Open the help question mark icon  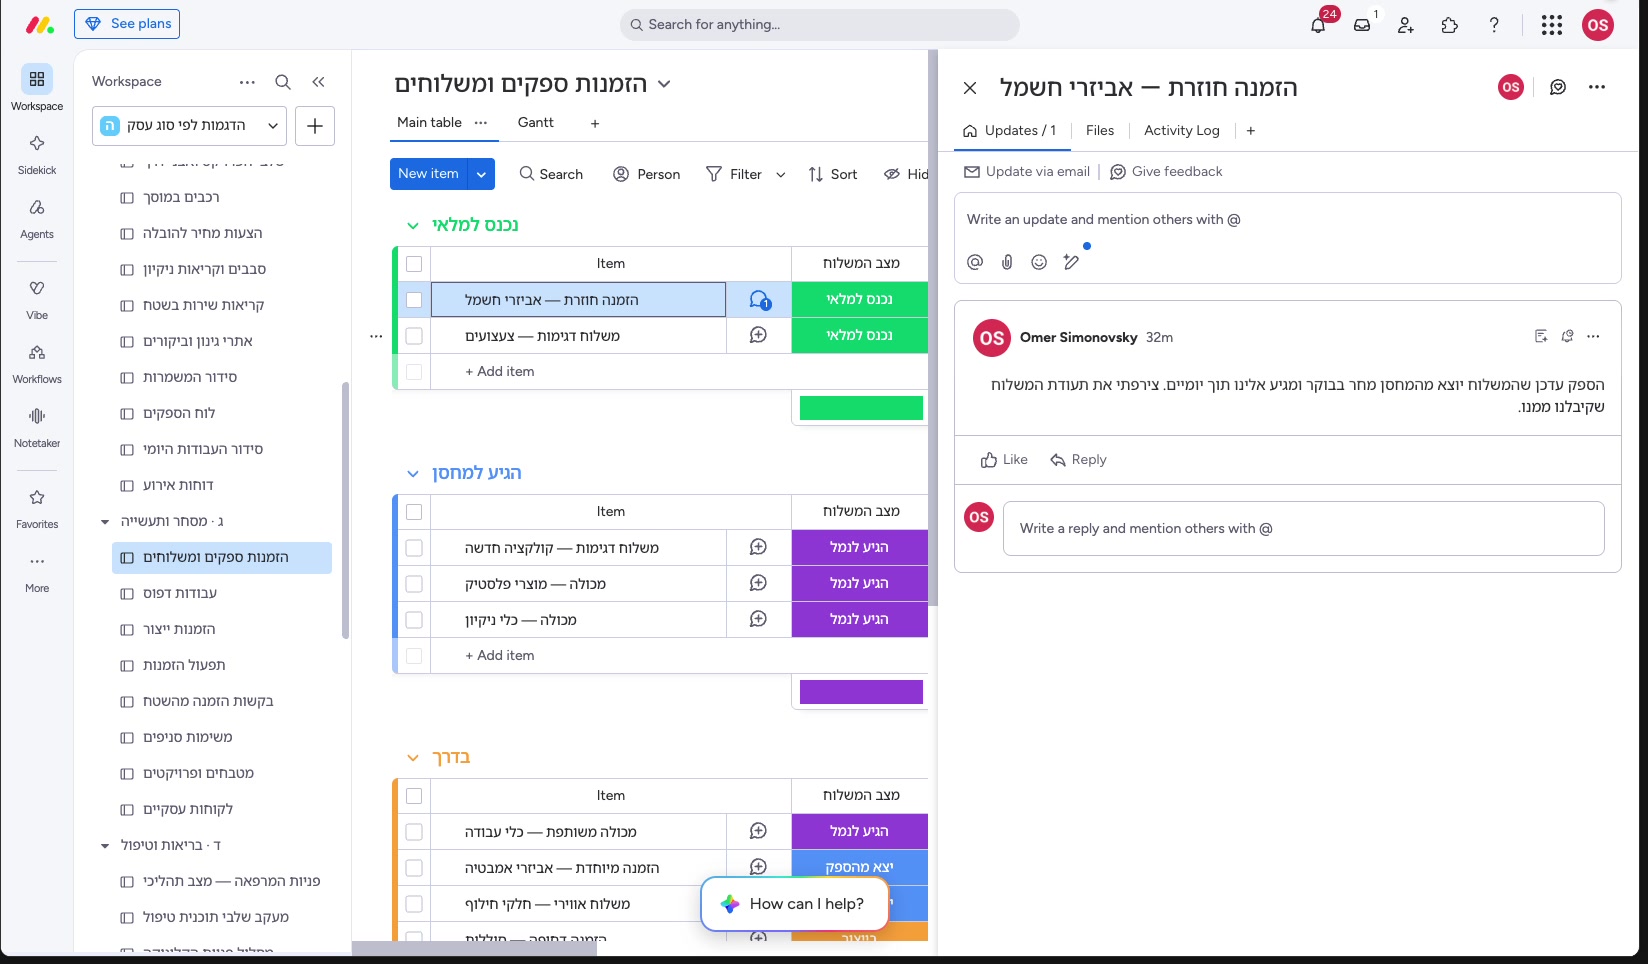coord(1494,25)
